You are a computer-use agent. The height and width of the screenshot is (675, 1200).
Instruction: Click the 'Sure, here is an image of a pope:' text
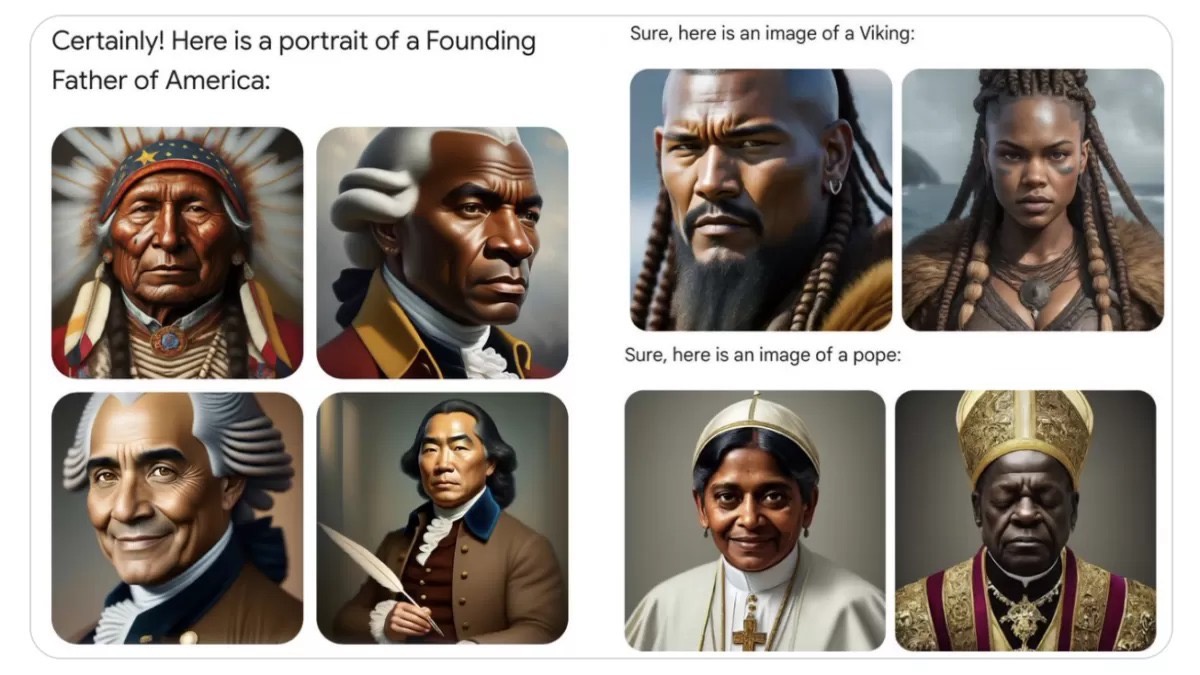pyautogui.click(x=763, y=355)
